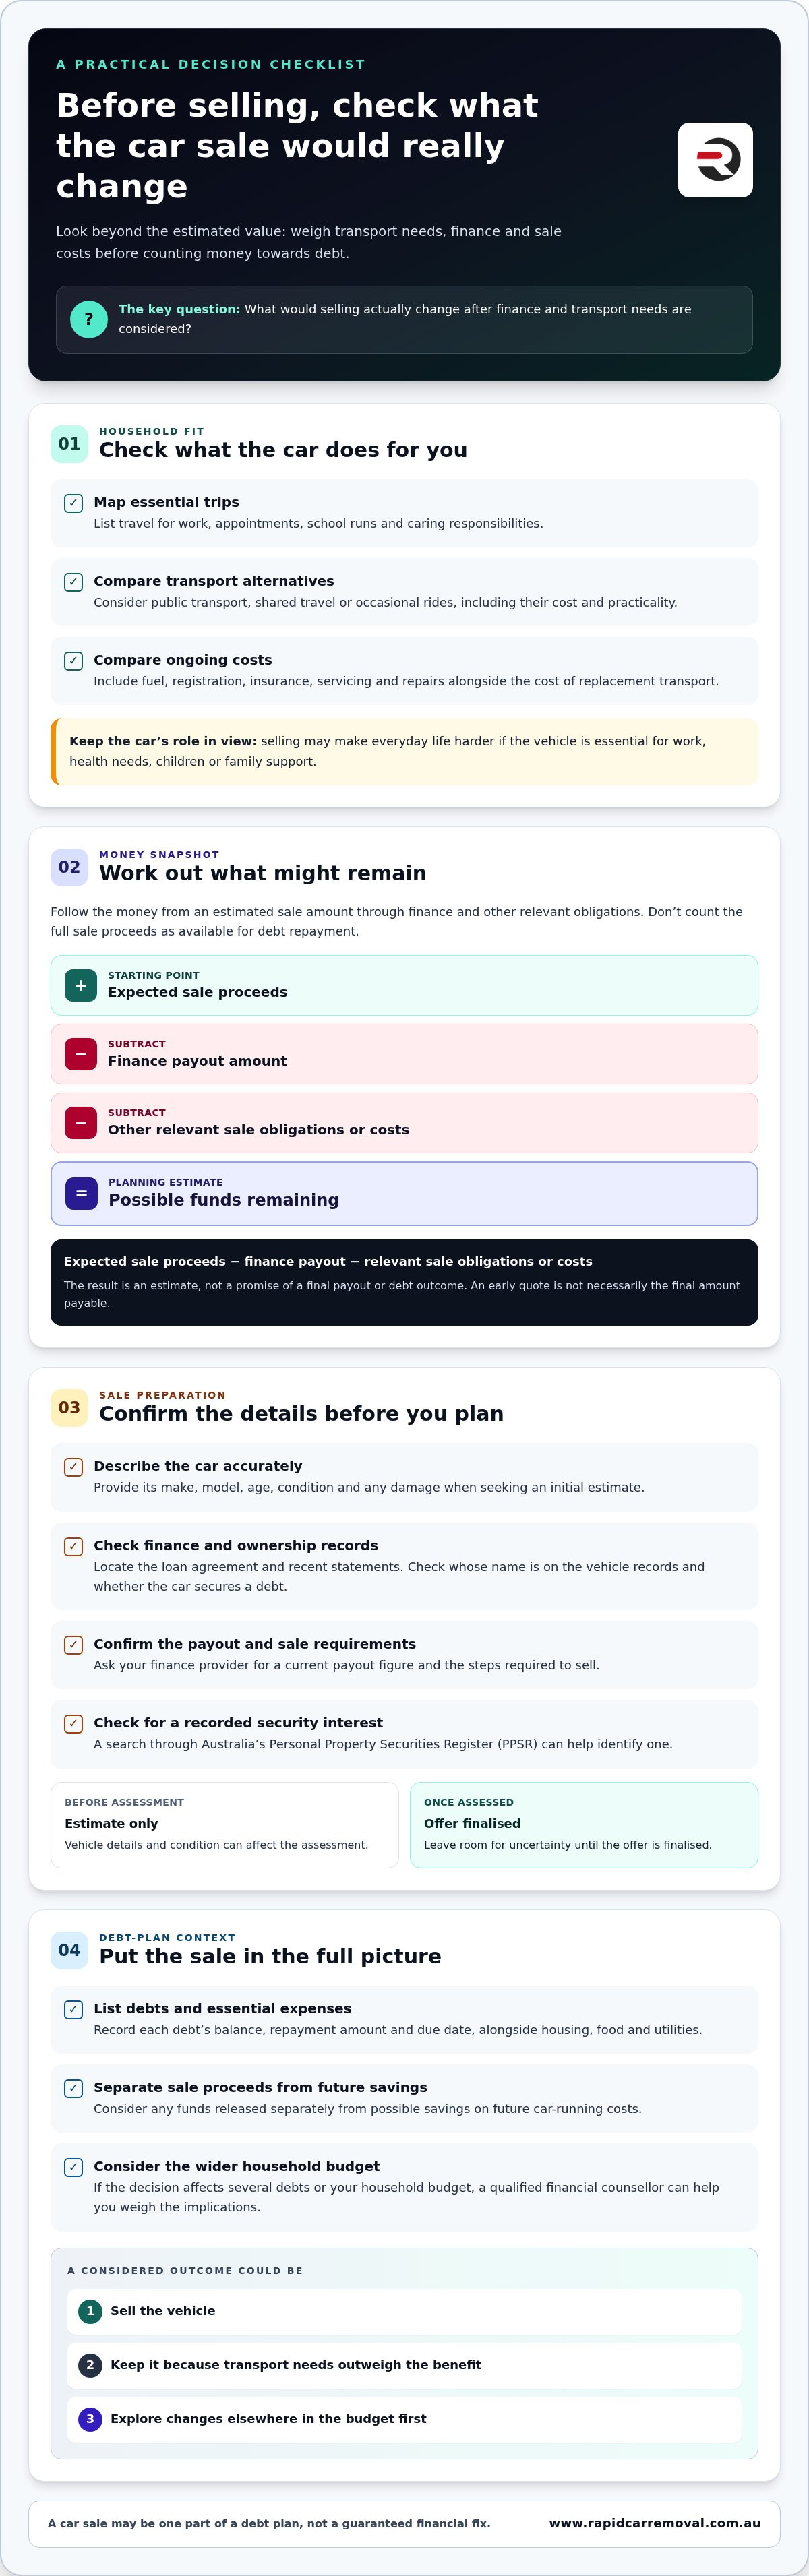809x2576 pixels.
Task: Click the number 1 badge beside Sell the vehicle
Action: coord(90,2311)
